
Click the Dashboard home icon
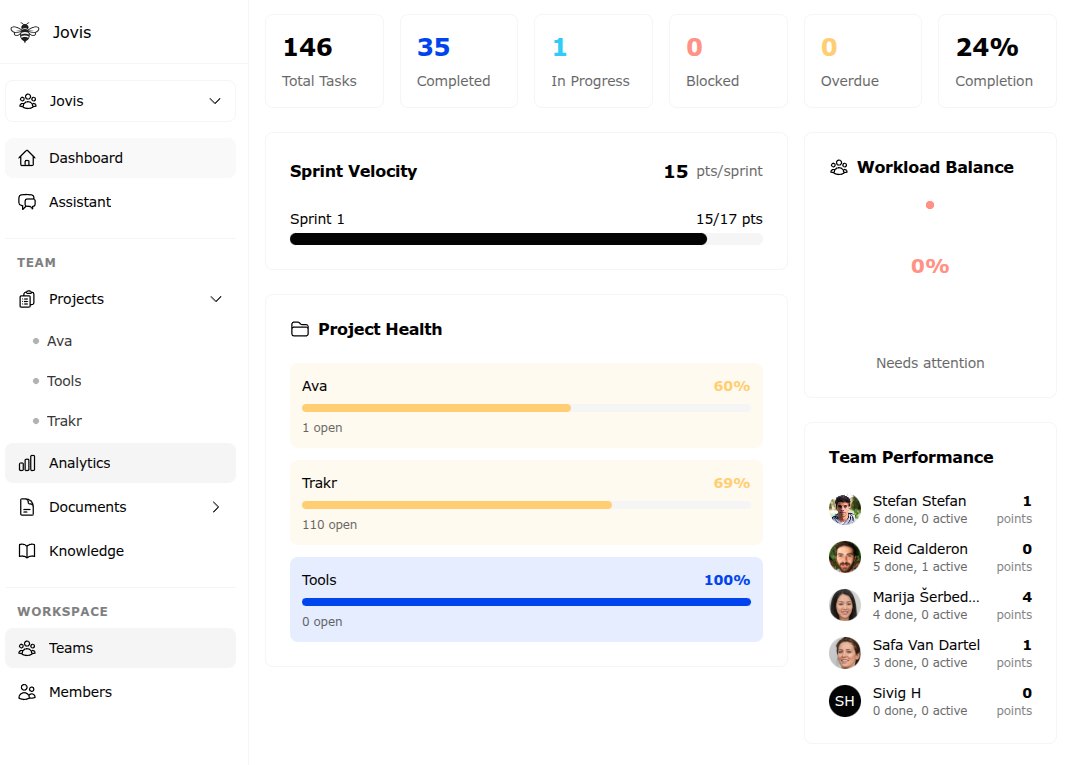point(28,158)
